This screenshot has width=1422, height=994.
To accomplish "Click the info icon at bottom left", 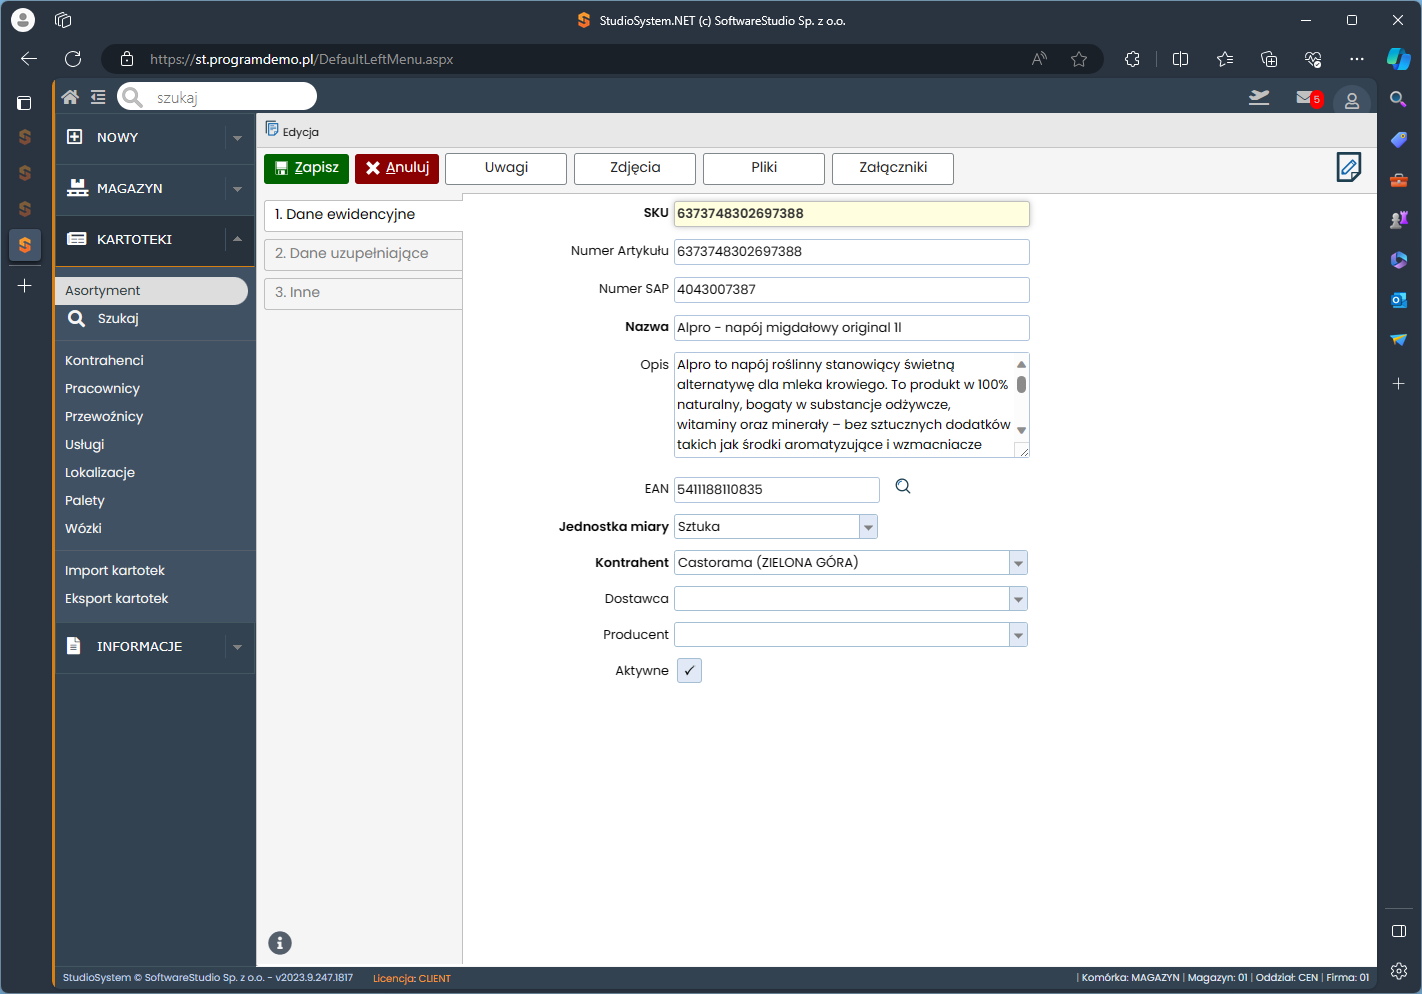I will coord(280,943).
